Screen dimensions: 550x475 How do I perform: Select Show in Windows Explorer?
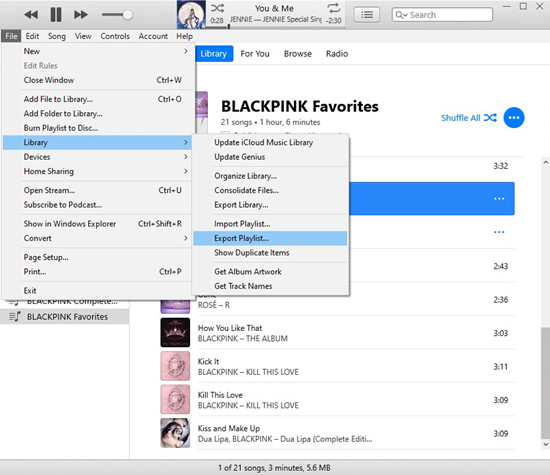(97, 223)
